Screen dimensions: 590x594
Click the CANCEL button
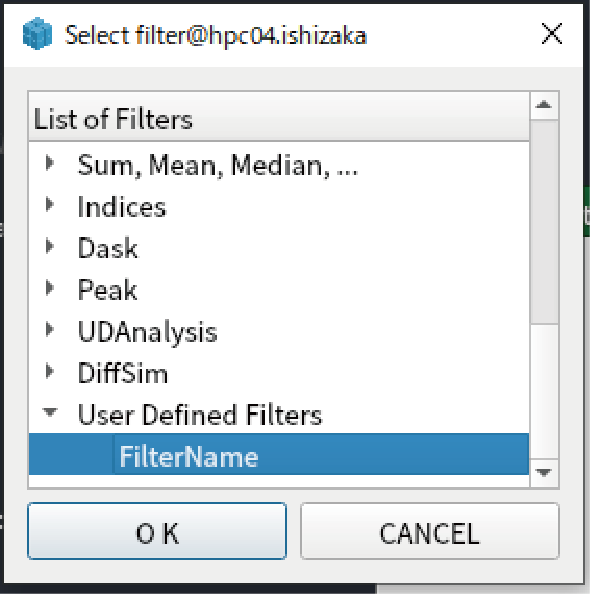(x=430, y=531)
